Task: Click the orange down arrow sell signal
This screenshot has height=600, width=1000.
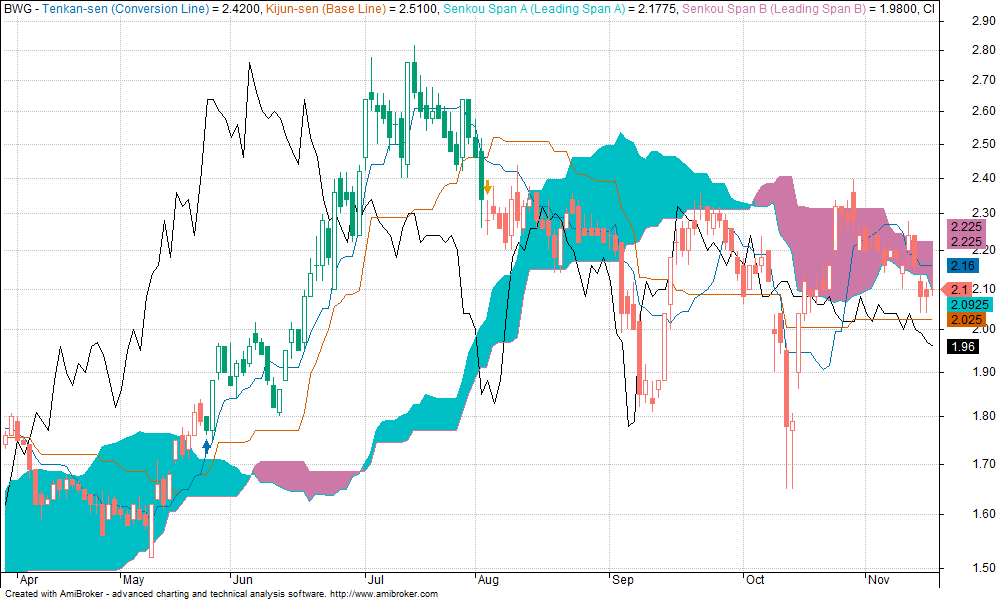Action: coord(487,187)
